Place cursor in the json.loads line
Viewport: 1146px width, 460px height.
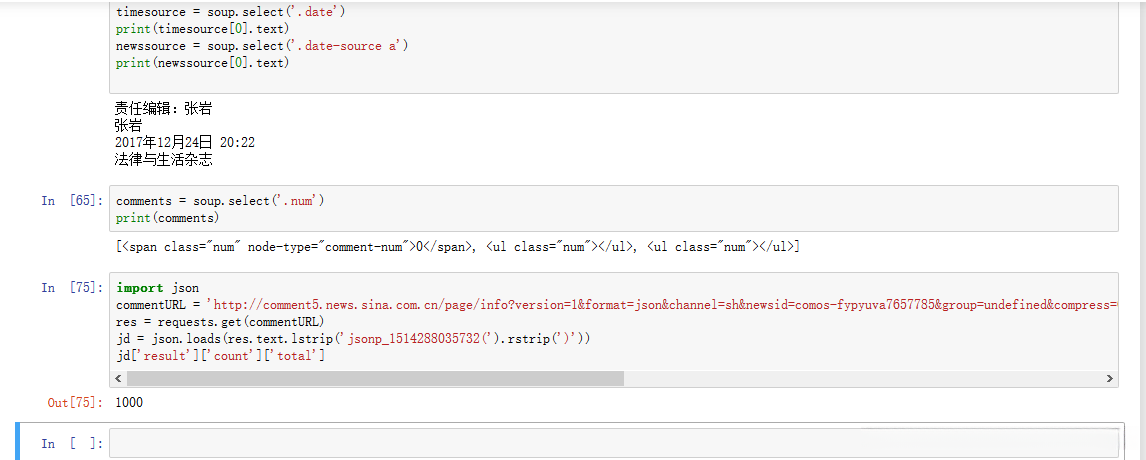350,339
